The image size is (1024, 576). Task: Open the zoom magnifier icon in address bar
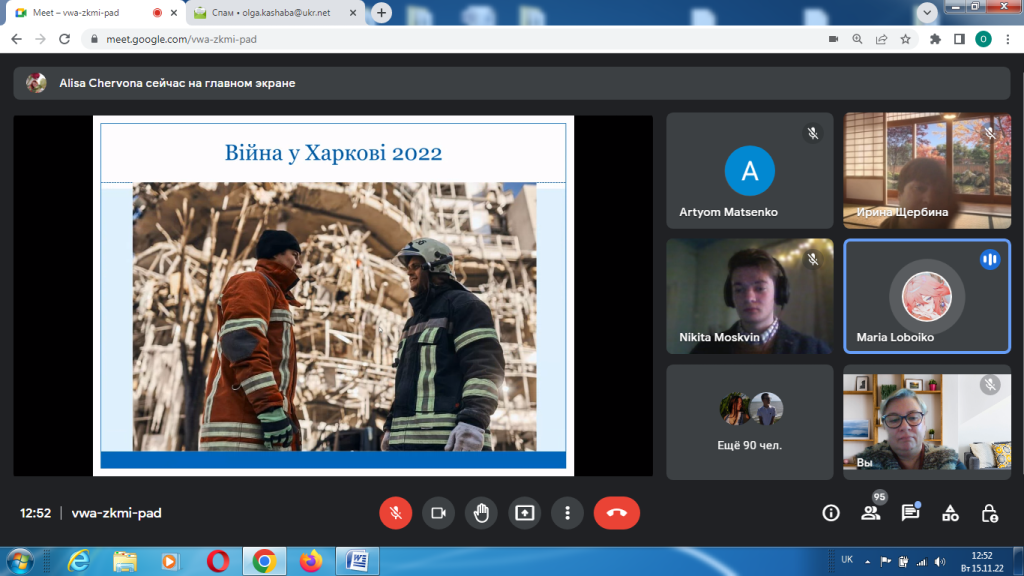click(x=857, y=39)
